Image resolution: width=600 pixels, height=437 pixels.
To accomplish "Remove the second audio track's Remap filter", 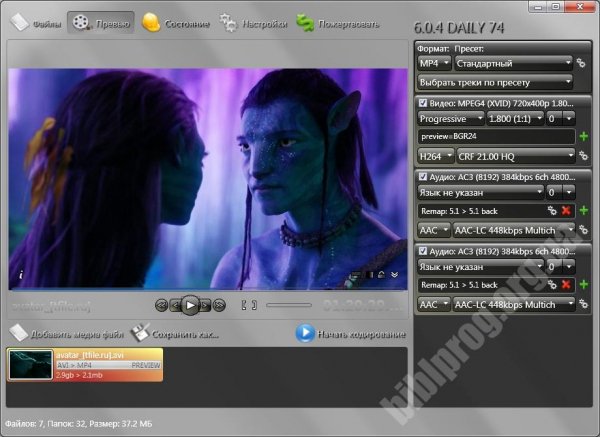I will [566, 285].
